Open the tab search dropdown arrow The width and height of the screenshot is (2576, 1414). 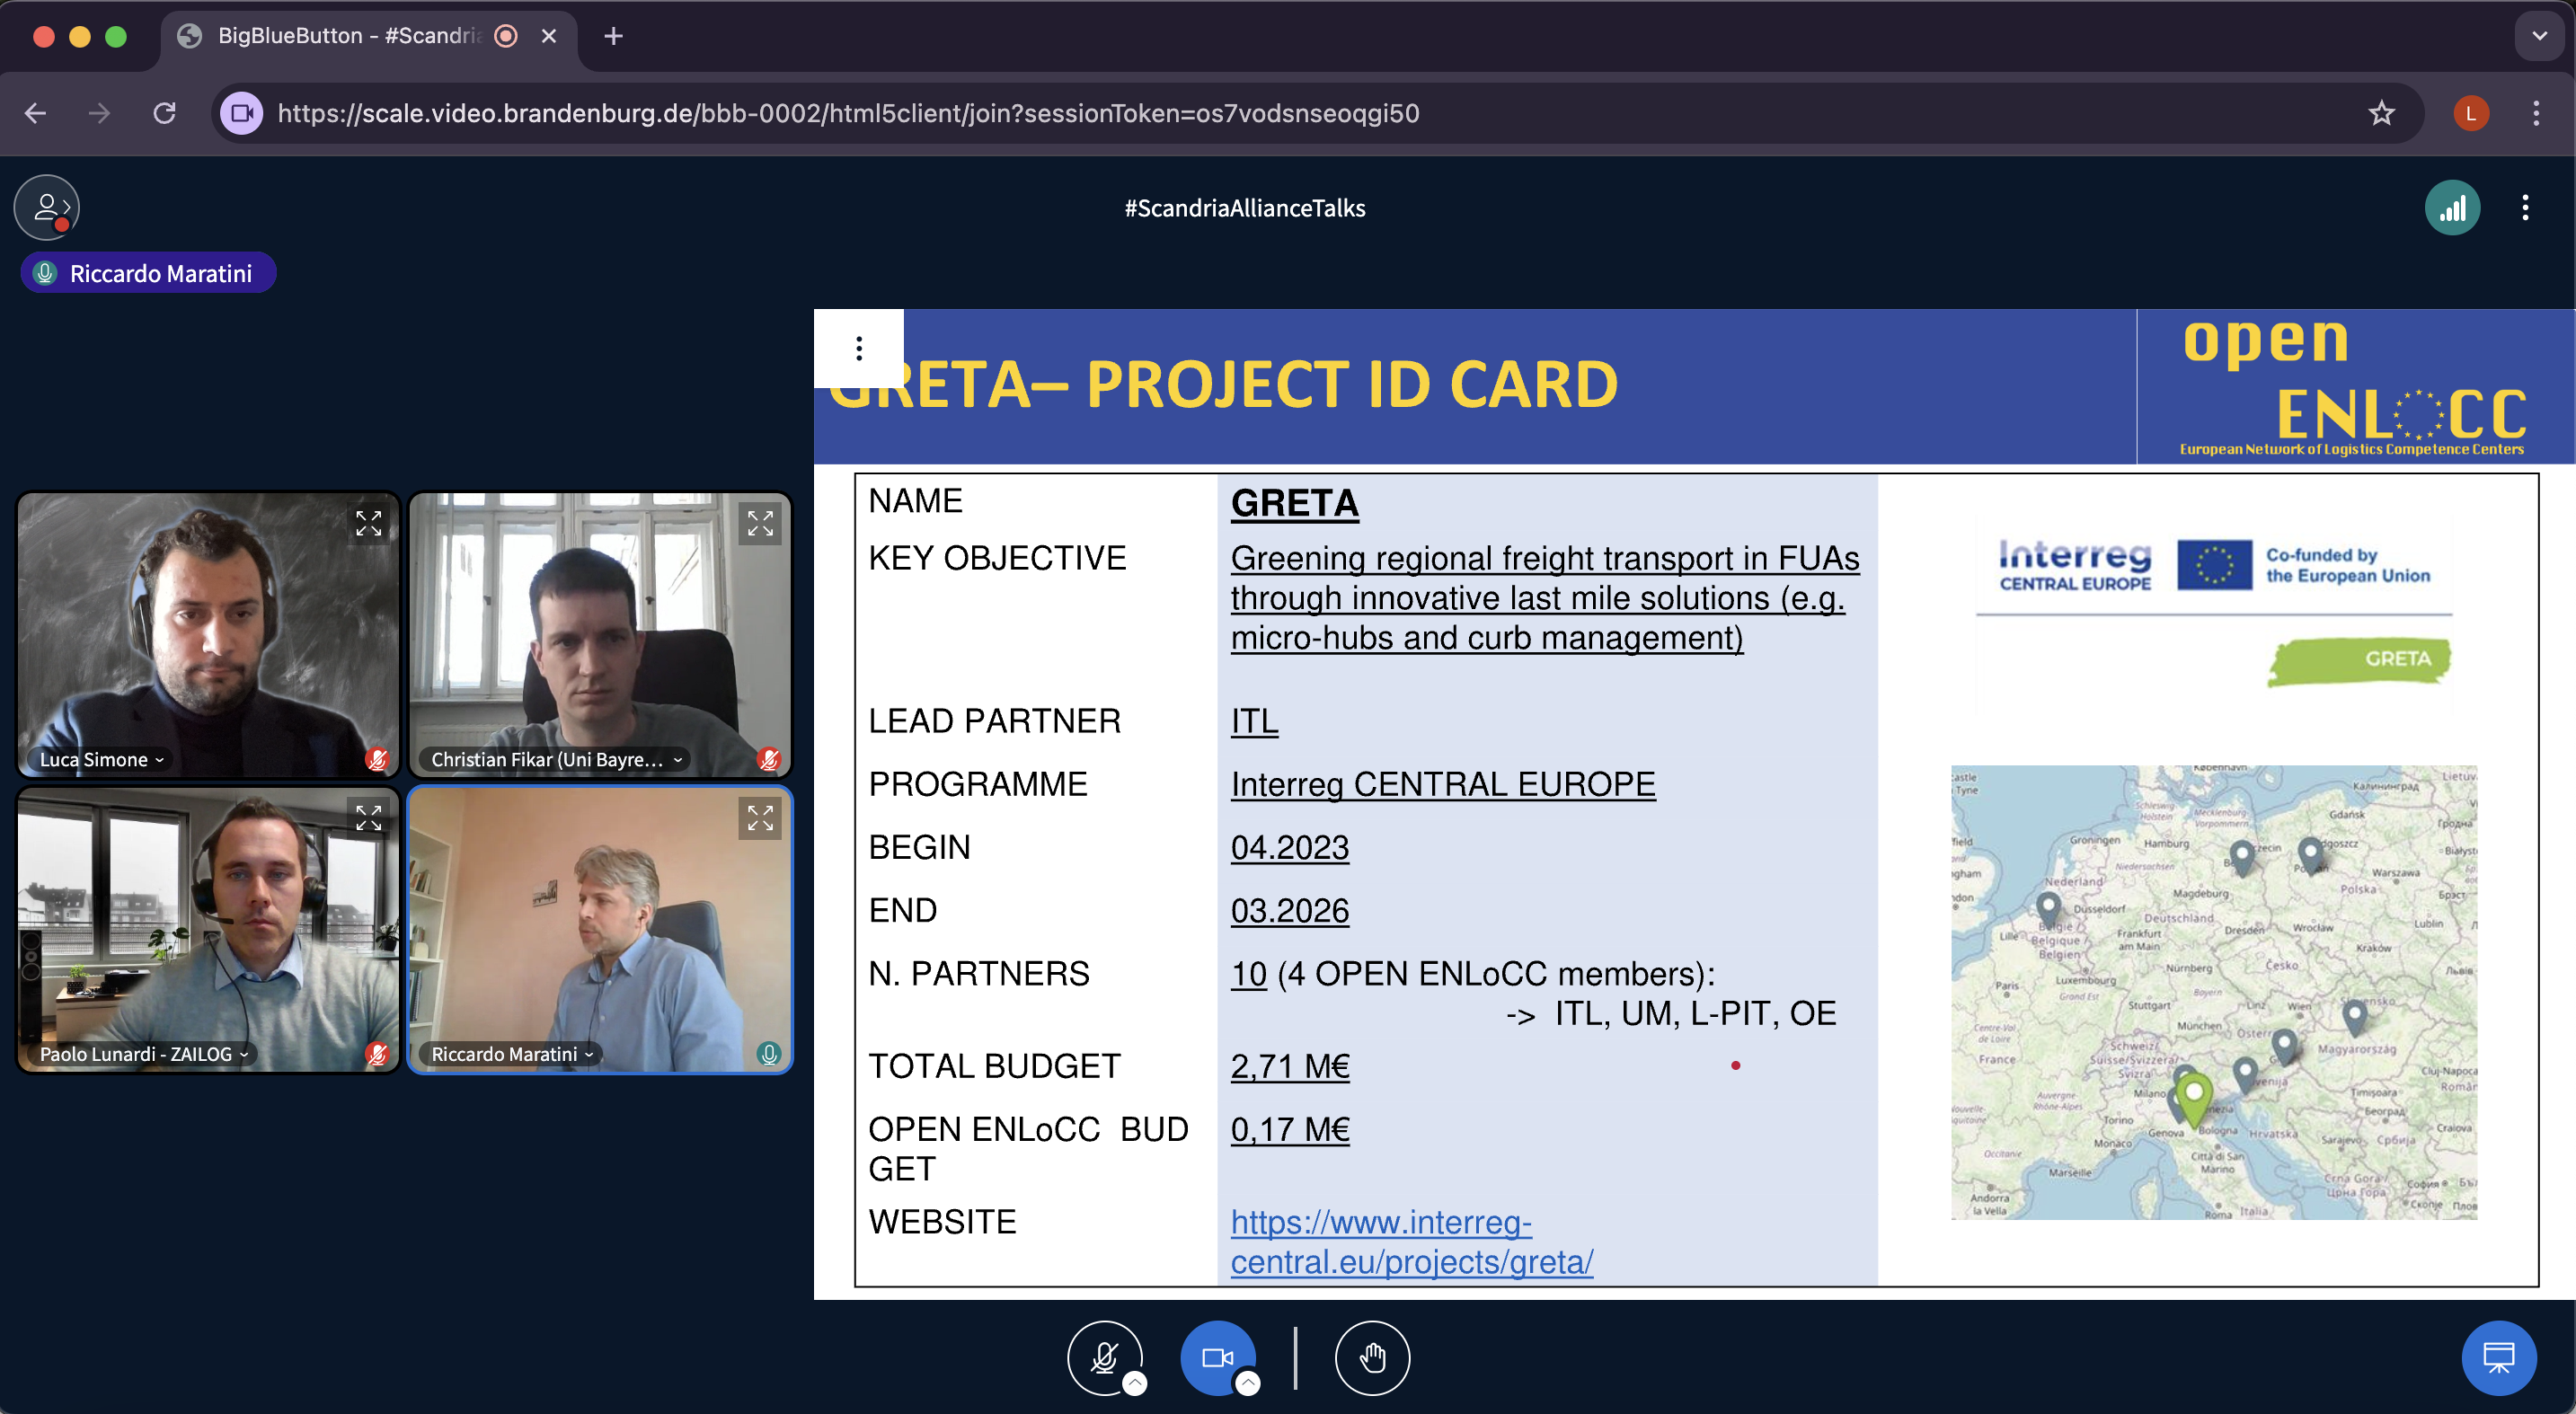(x=2539, y=36)
